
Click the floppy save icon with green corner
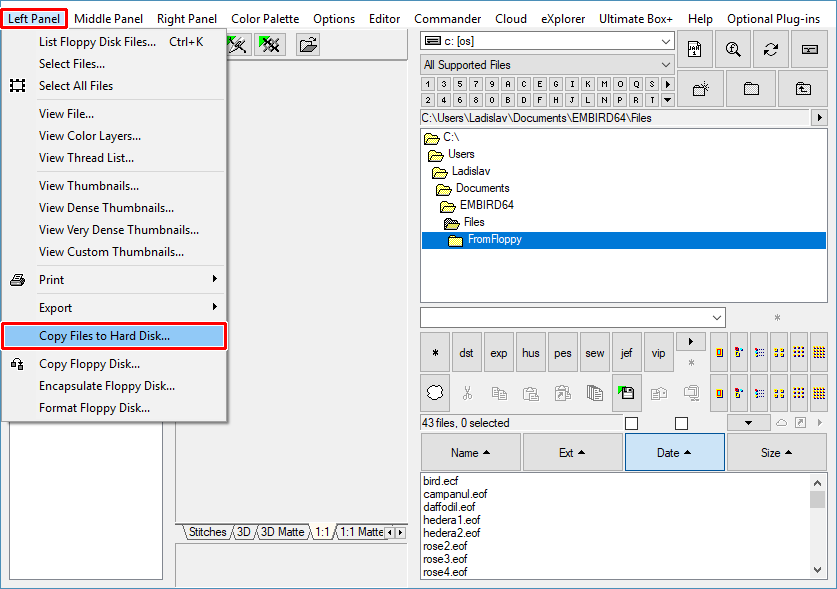coord(627,393)
